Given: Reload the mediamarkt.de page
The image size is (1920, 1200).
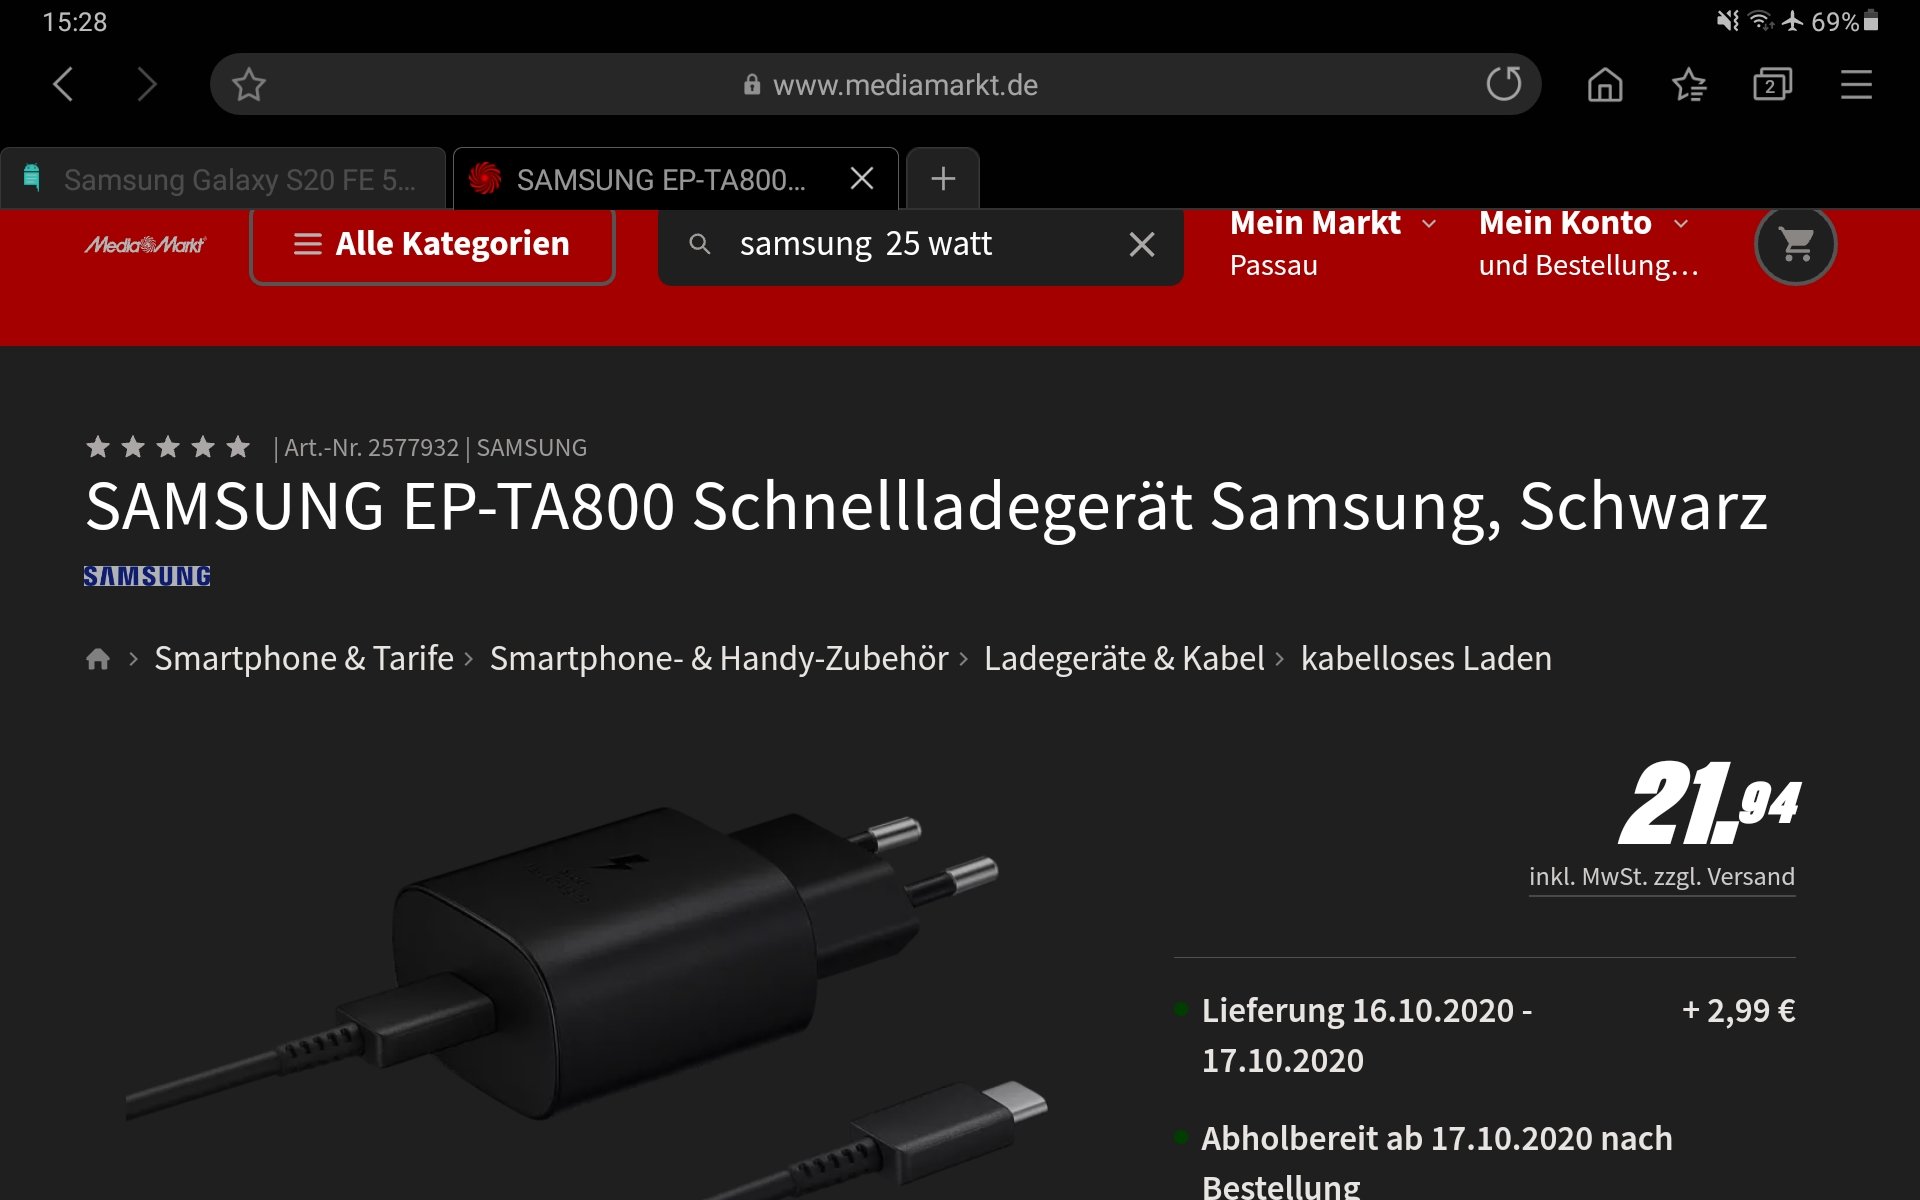Looking at the screenshot, I should pos(1504,84).
